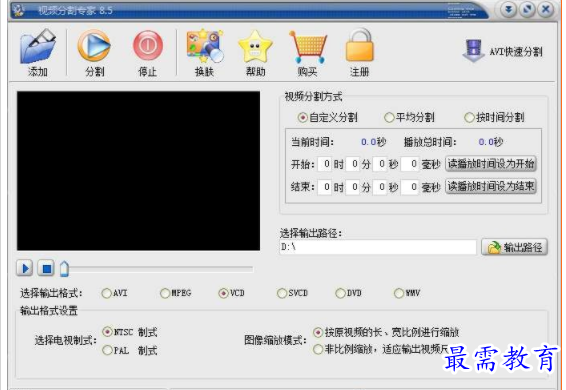Open 帮助 star help icon

pos(255,47)
